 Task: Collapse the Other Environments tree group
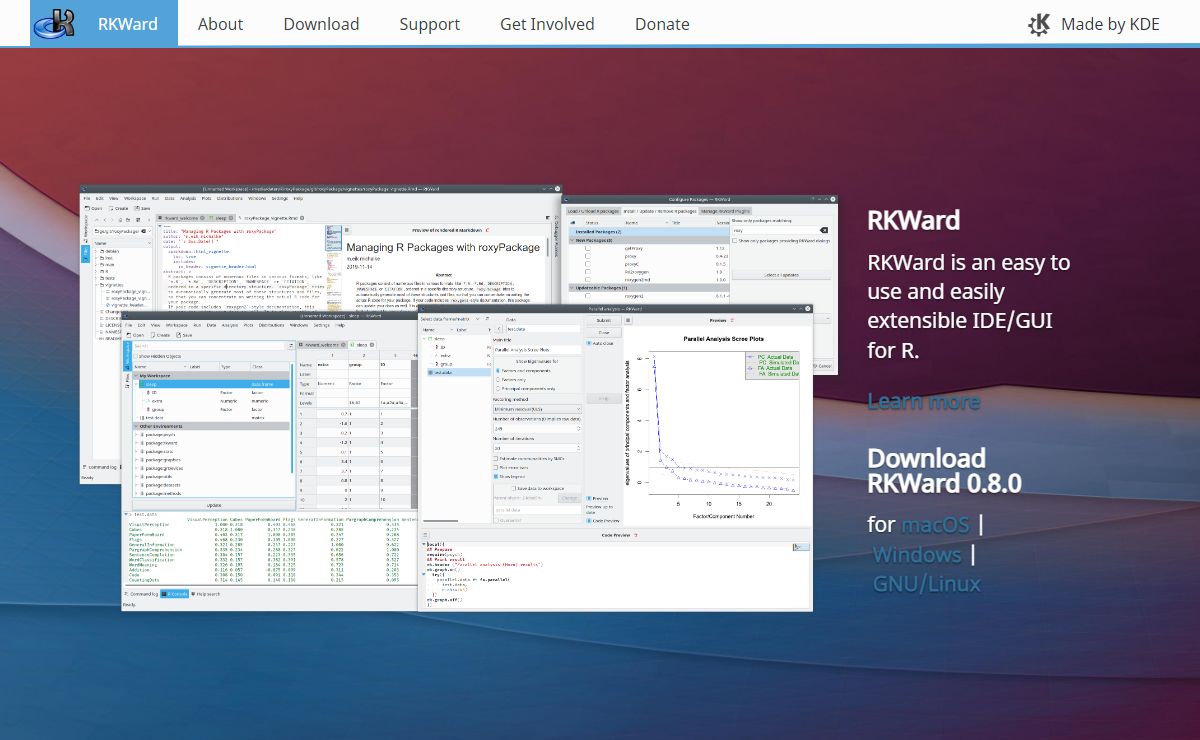click(136, 426)
